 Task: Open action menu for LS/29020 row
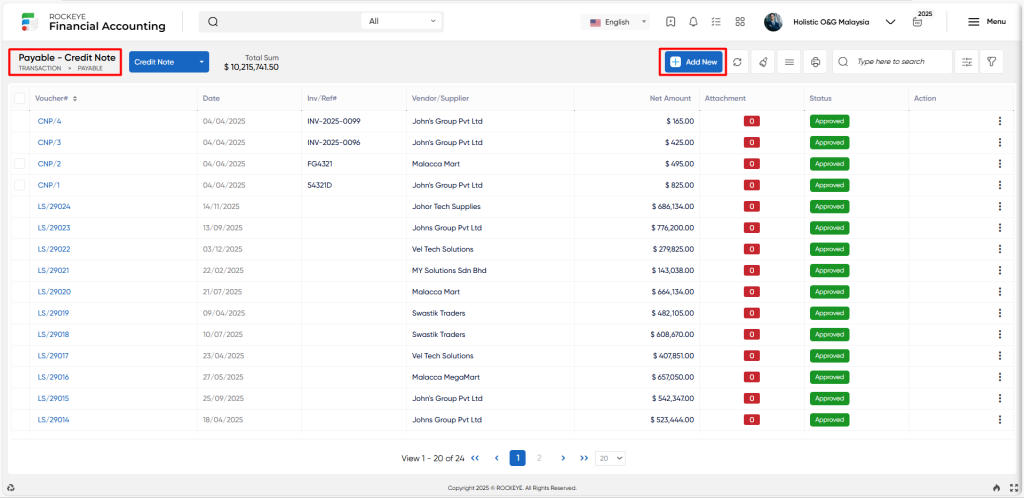pyautogui.click(x=999, y=292)
